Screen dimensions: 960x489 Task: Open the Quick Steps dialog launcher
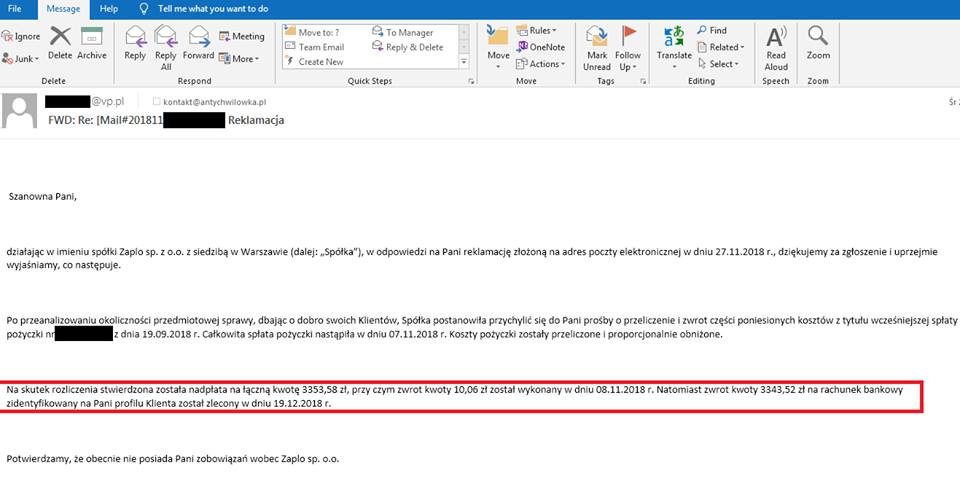tap(471, 81)
